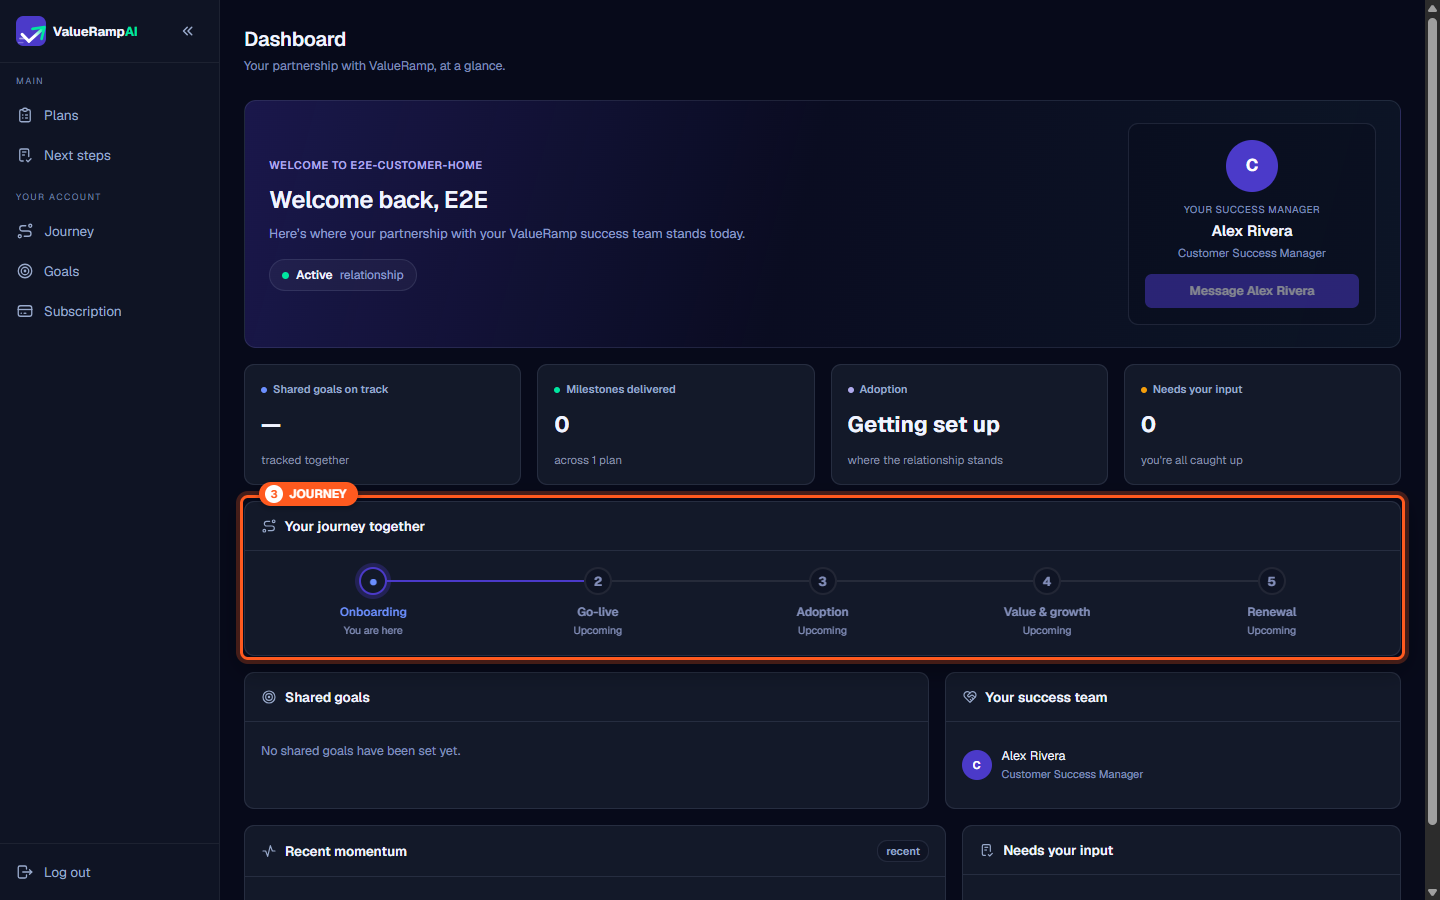Click the ValueRamp AI logo icon
Screen dimensions: 1440x900
coord(31,31)
